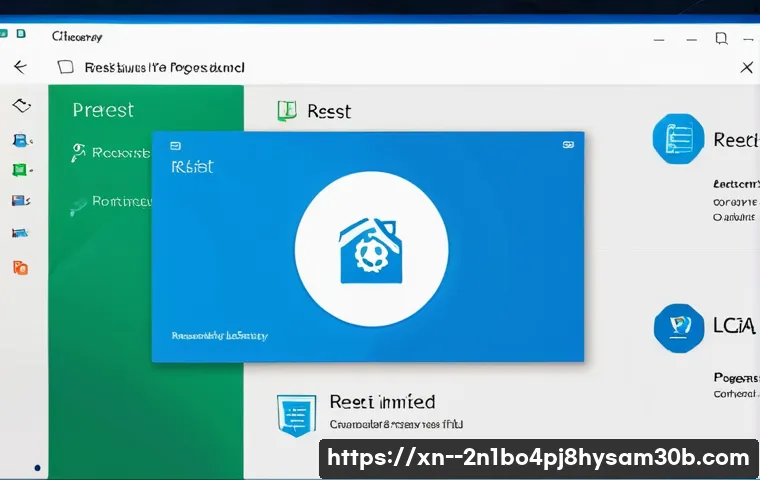Image resolution: width=760 pixels, height=480 pixels.
Task: Click the green document icon beside Resst
Action: (x=286, y=111)
